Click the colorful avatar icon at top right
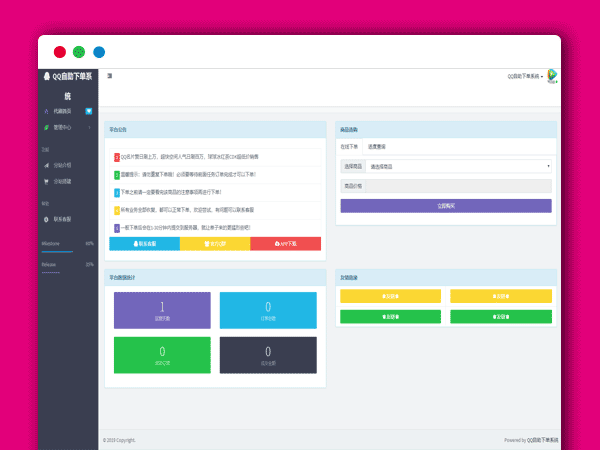The height and width of the screenshot is (450, 600). click(x=552, y=76)
